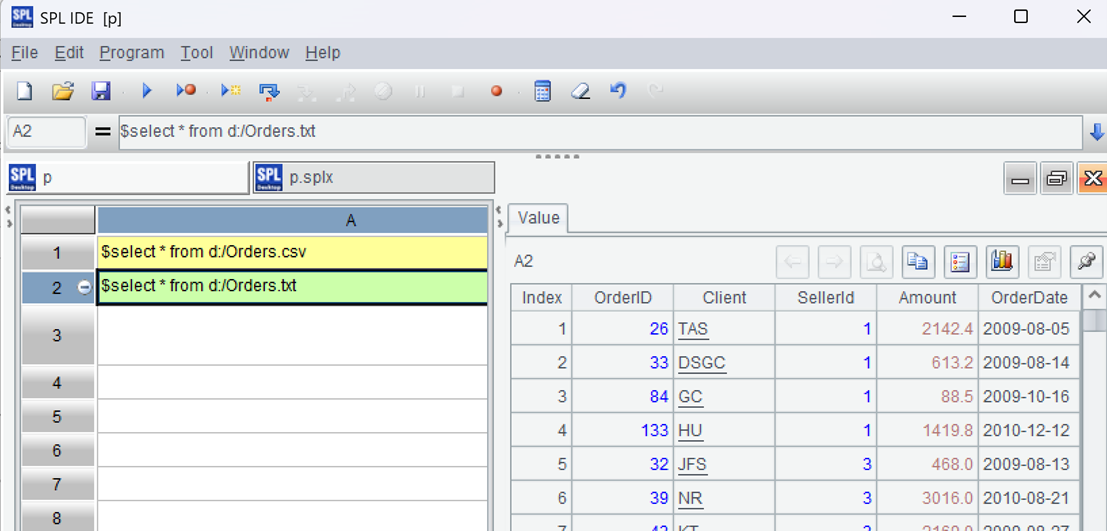Click the copy icon in Value panel
1107x531 pixels.
(917, 262)
